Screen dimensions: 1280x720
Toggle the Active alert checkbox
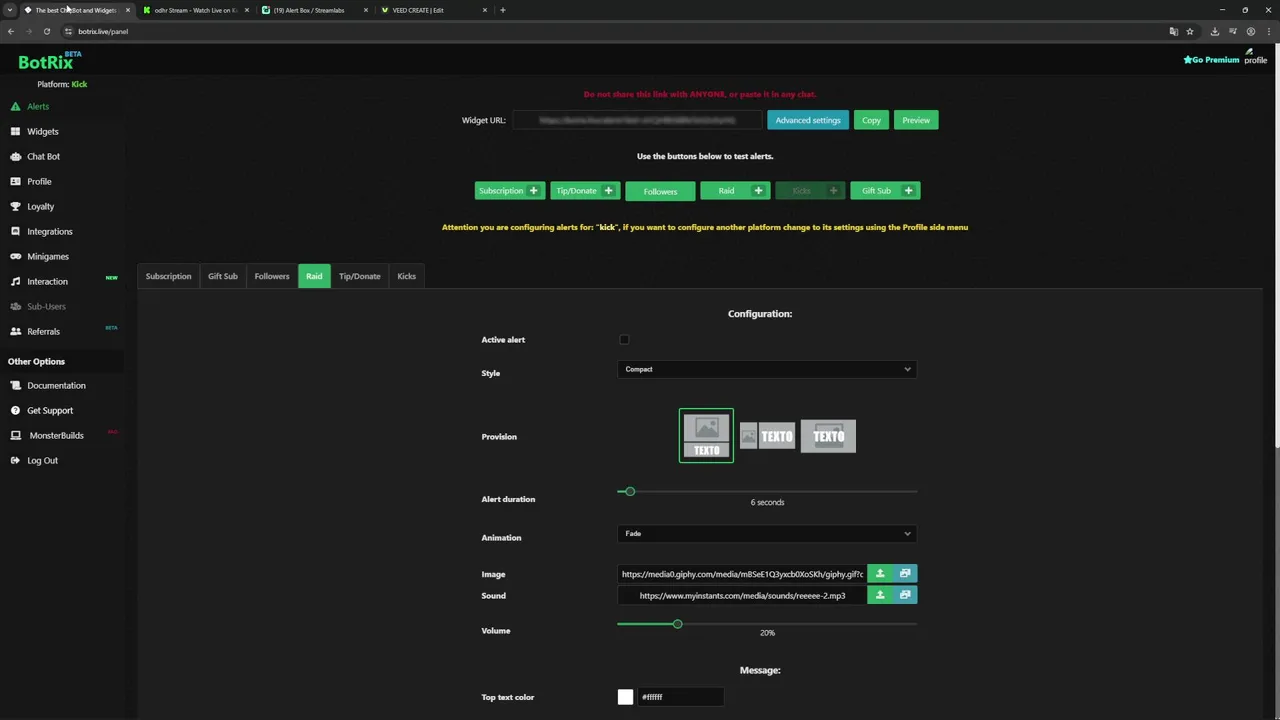[624, 340]
